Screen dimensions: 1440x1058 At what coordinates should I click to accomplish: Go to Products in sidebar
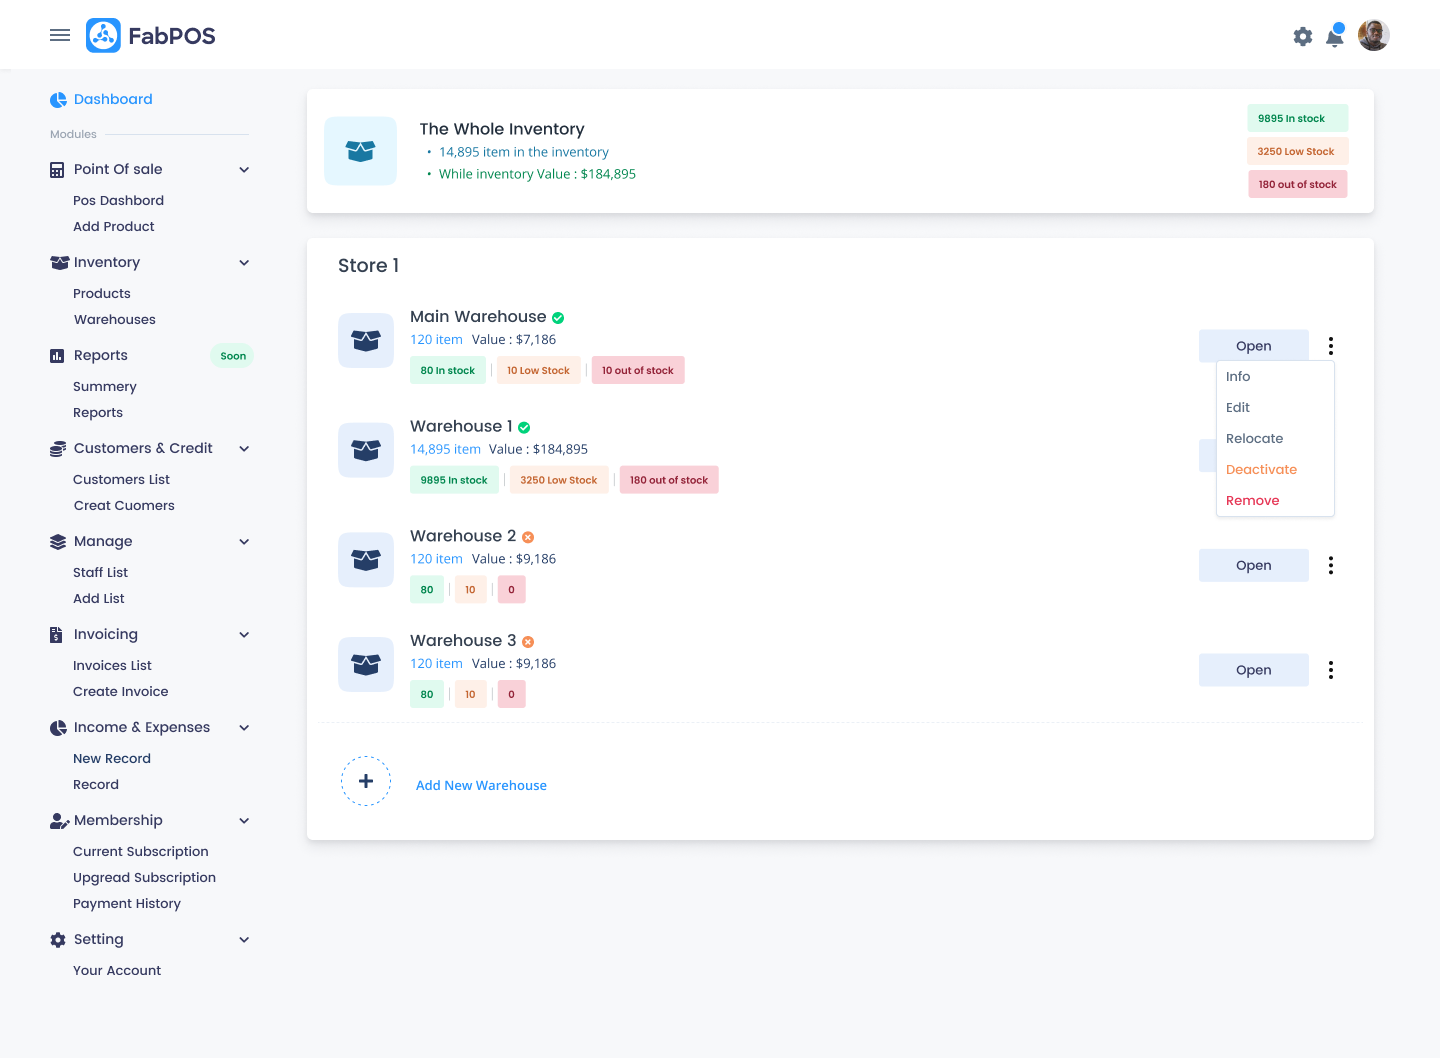(x=102, y=294)
